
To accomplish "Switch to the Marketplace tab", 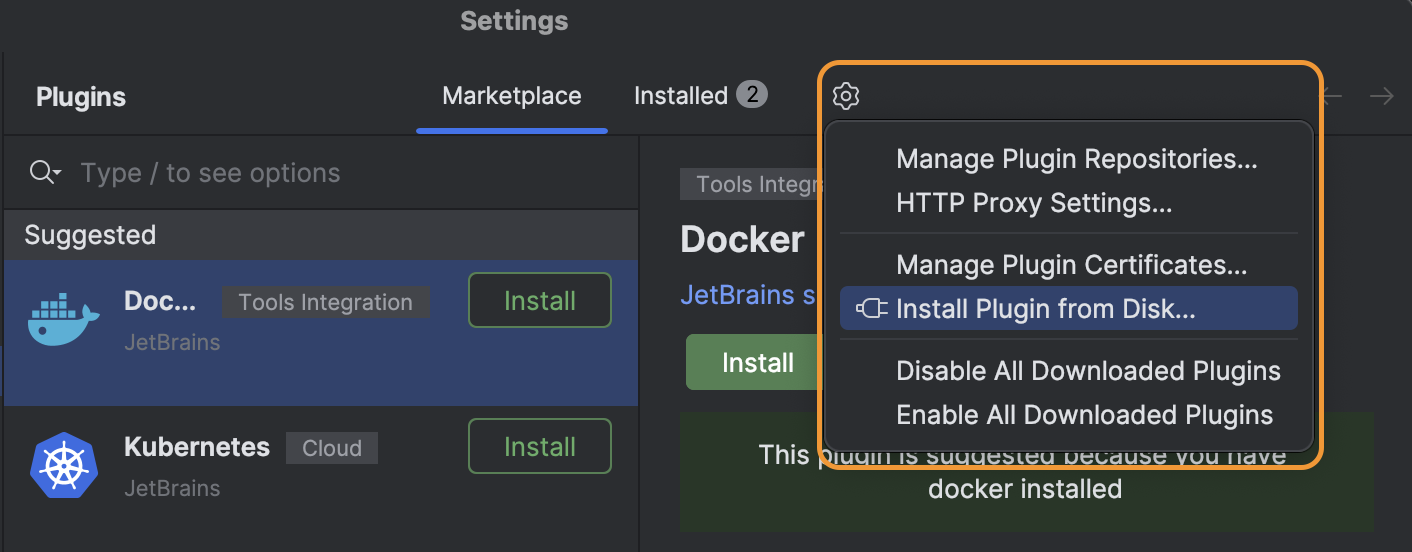I will [512, 96].
